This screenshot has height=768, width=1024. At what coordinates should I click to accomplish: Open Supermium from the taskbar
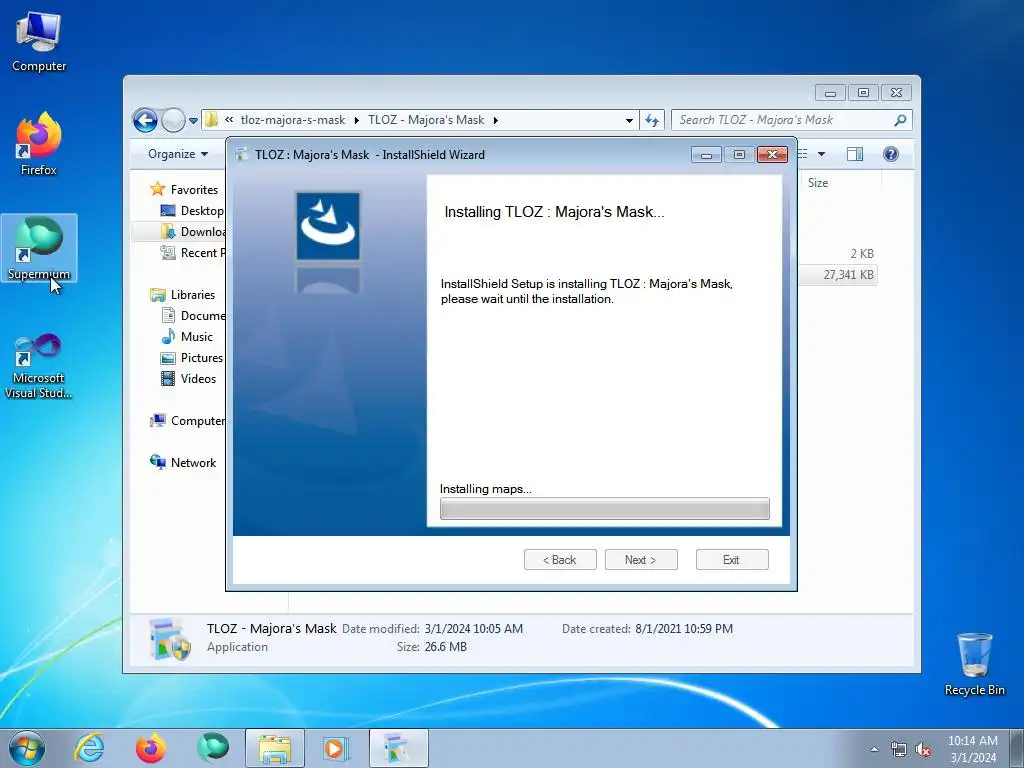pyautogui.click(x=213, y=748)
